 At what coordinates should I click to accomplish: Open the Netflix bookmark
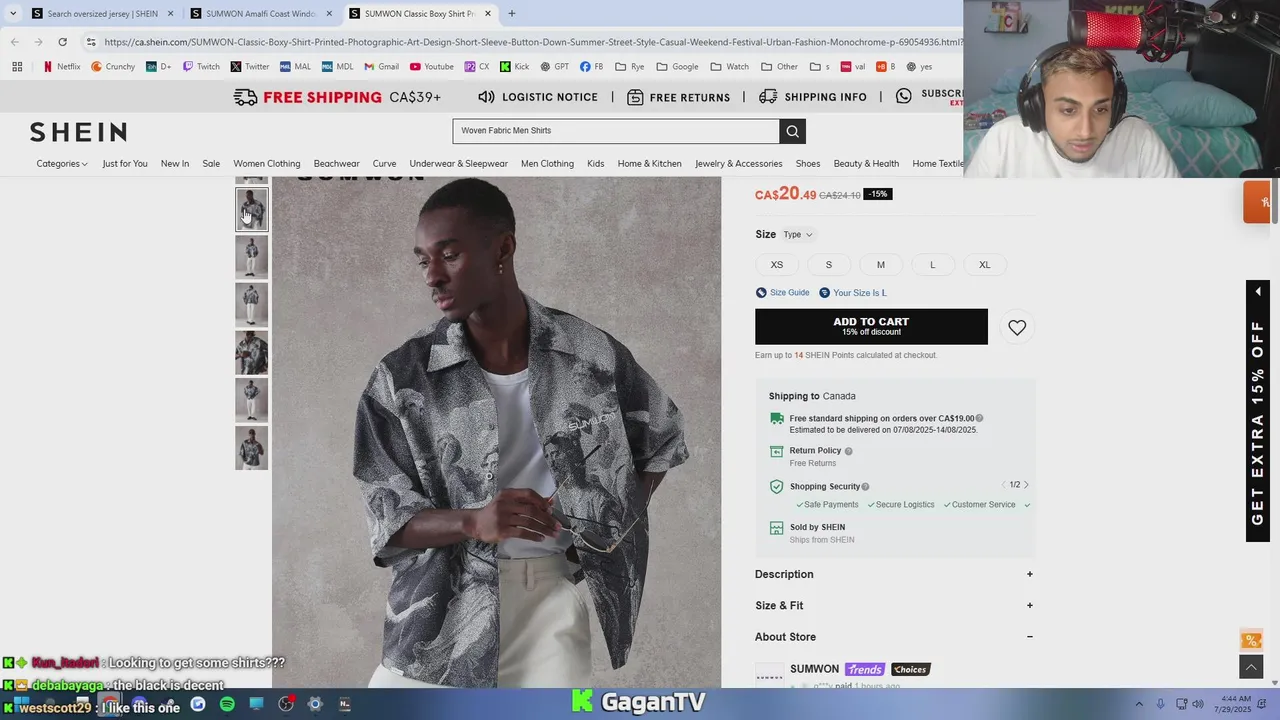[x=61, y=67]
